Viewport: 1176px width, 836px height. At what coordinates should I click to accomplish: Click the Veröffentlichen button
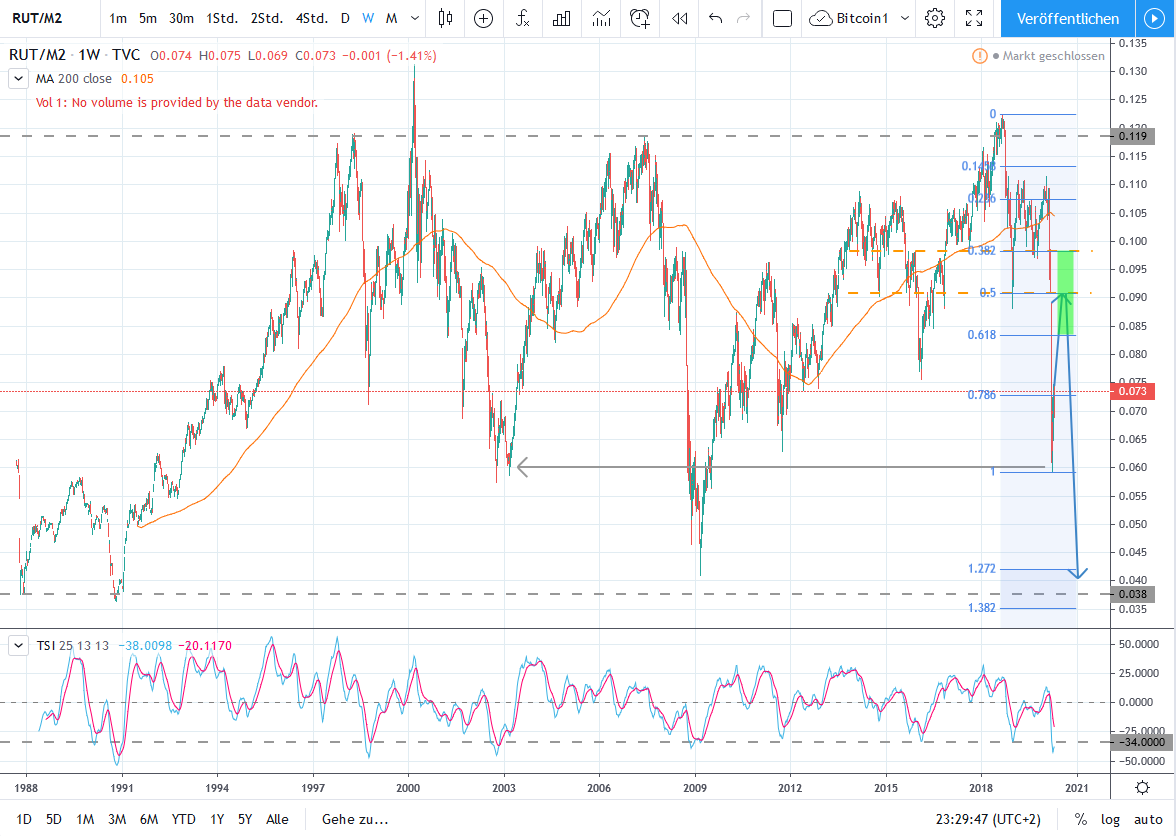pos(1067,18)
